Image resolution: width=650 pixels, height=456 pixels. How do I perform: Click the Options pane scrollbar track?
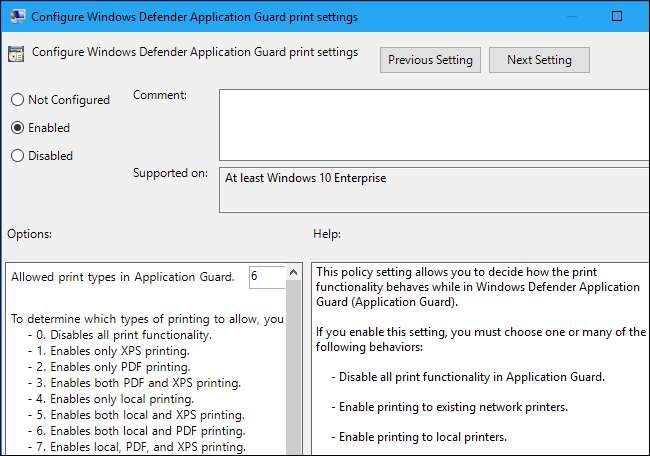pos(293,380)
